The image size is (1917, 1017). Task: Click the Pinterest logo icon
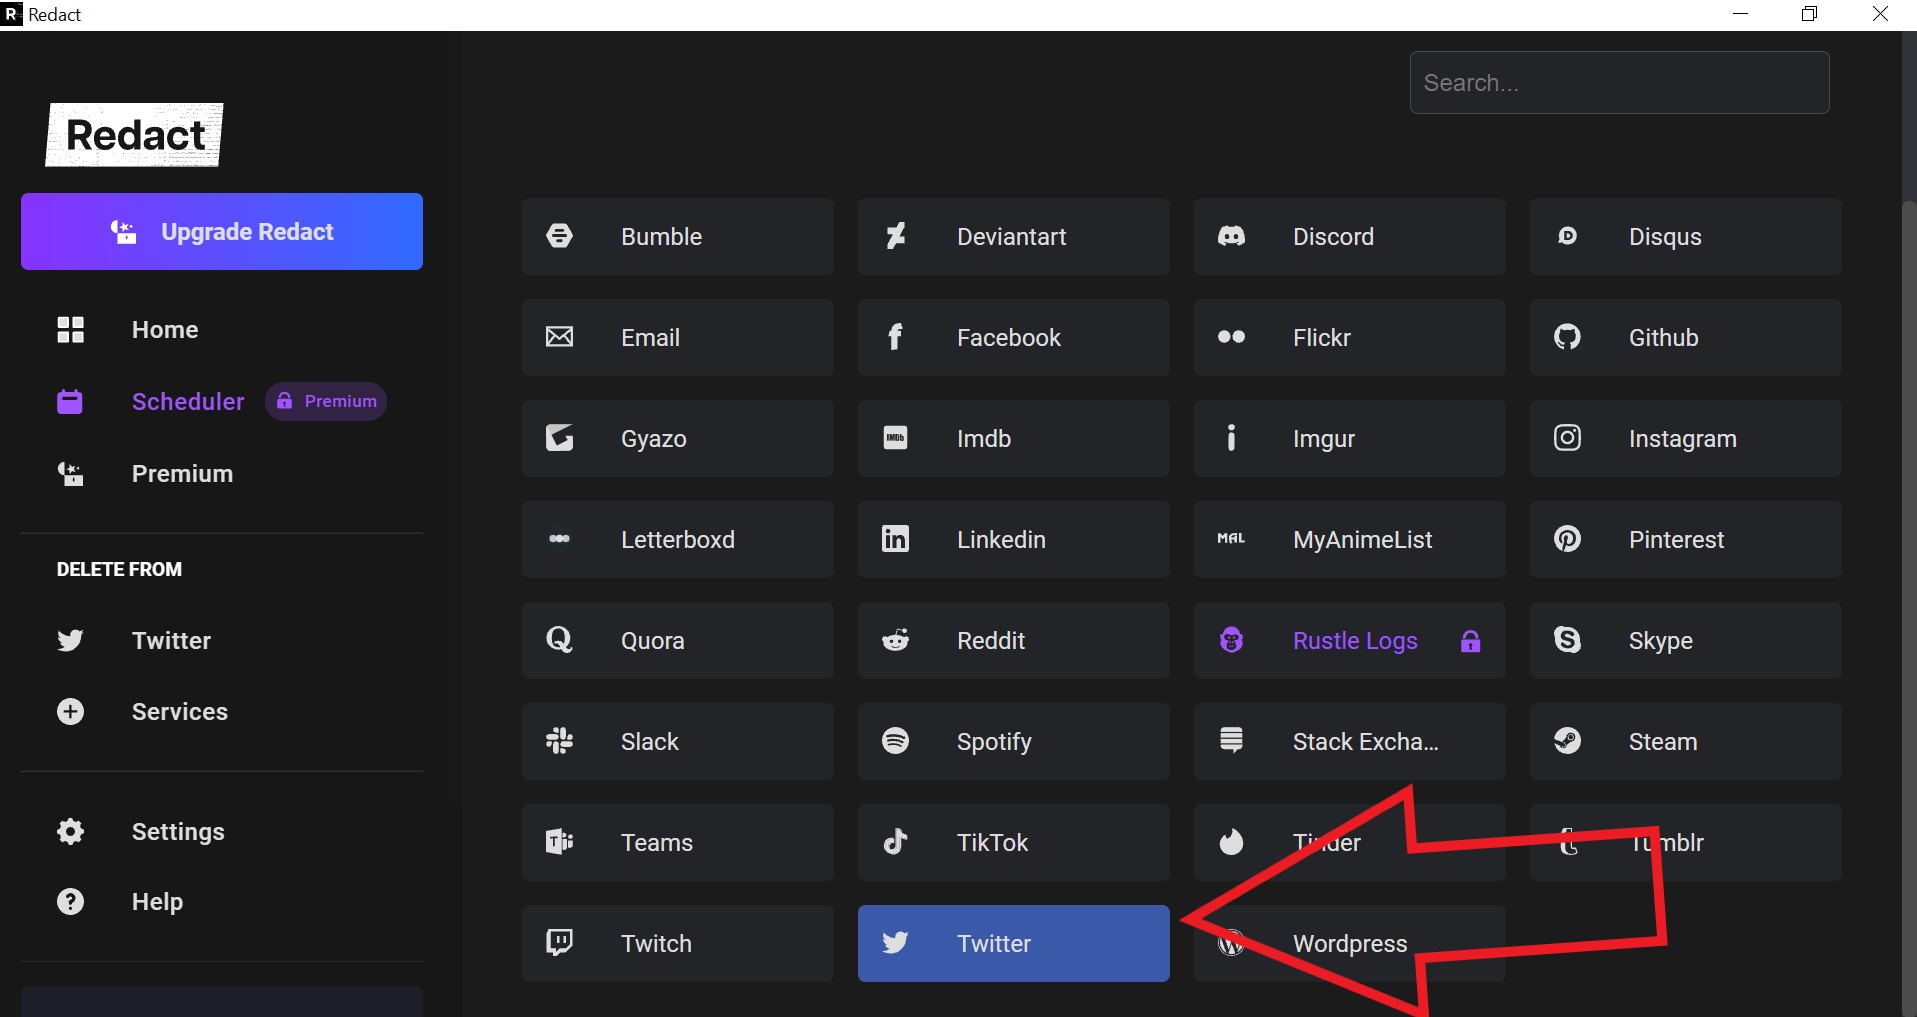point(1568,539)
